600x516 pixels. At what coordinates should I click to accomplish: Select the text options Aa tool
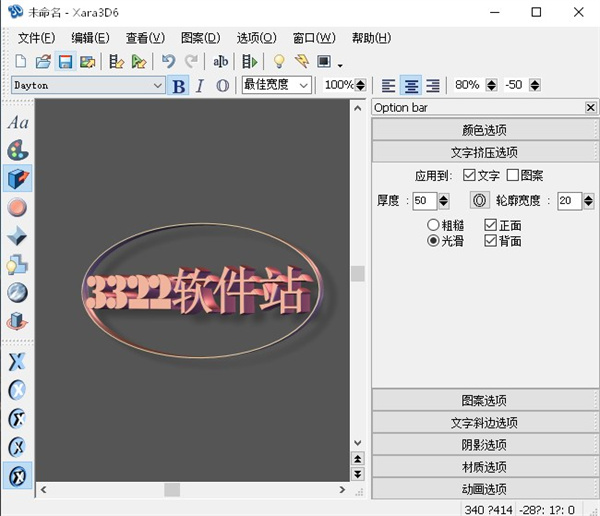click(x=18, y=123)
